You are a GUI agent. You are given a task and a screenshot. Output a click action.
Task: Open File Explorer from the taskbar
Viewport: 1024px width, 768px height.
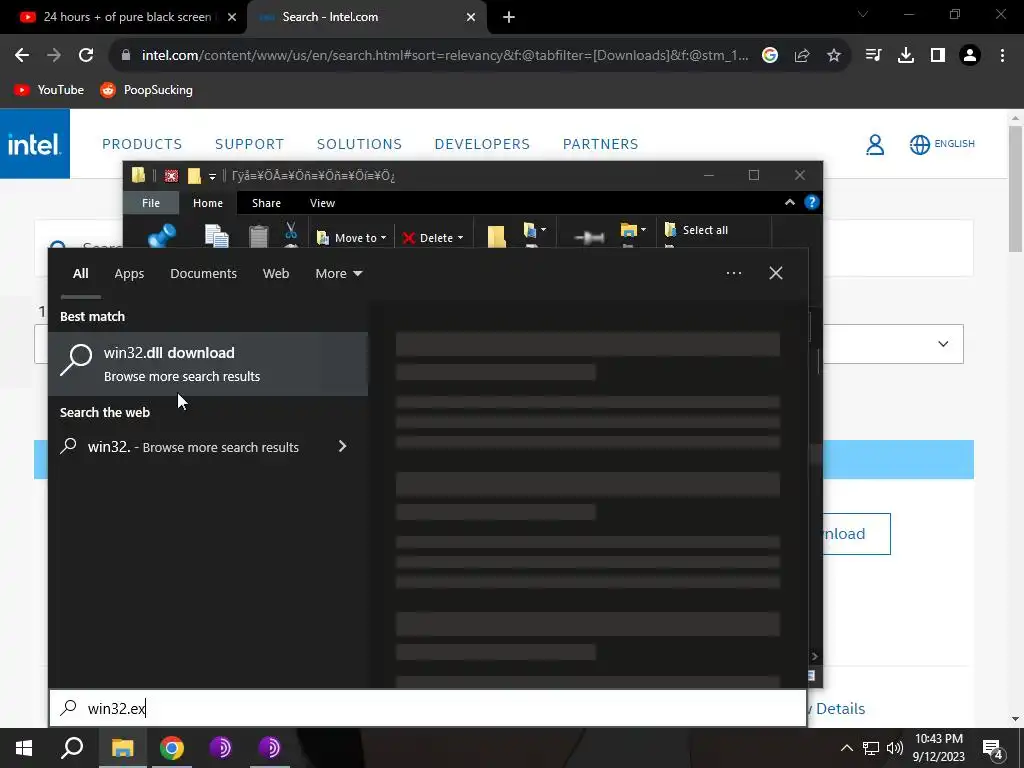pos(122,748)
